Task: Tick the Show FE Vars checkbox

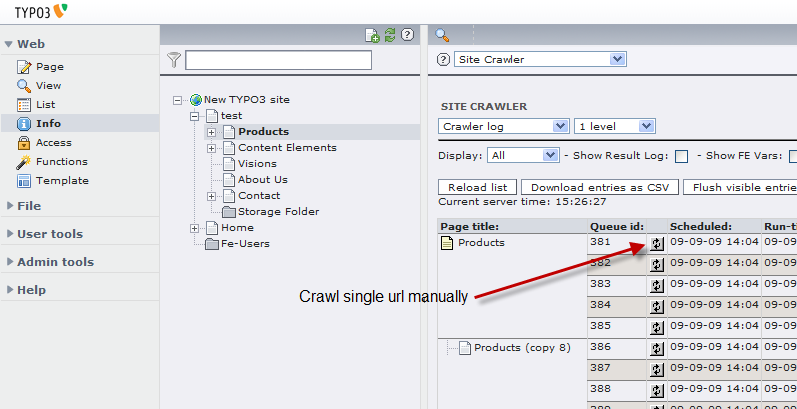Action: click(792, 156)
